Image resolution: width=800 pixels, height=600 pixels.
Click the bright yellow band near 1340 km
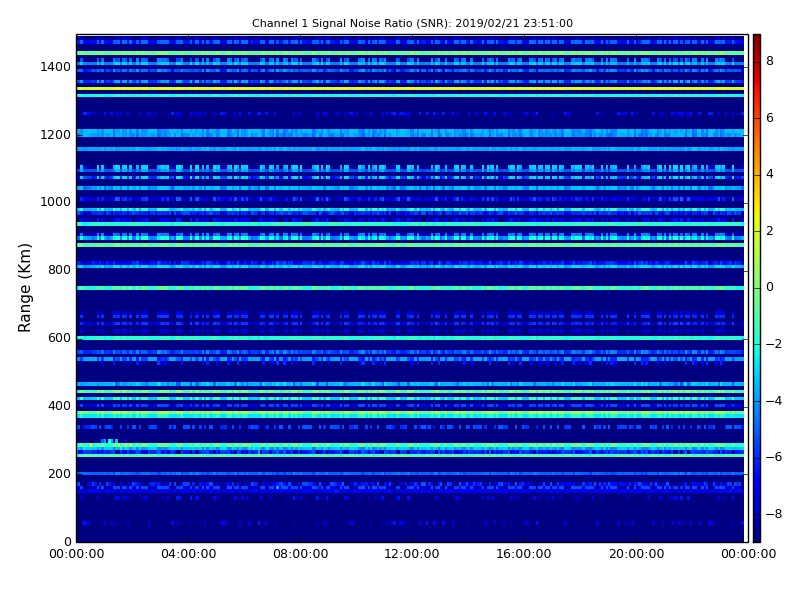point(410,89)
